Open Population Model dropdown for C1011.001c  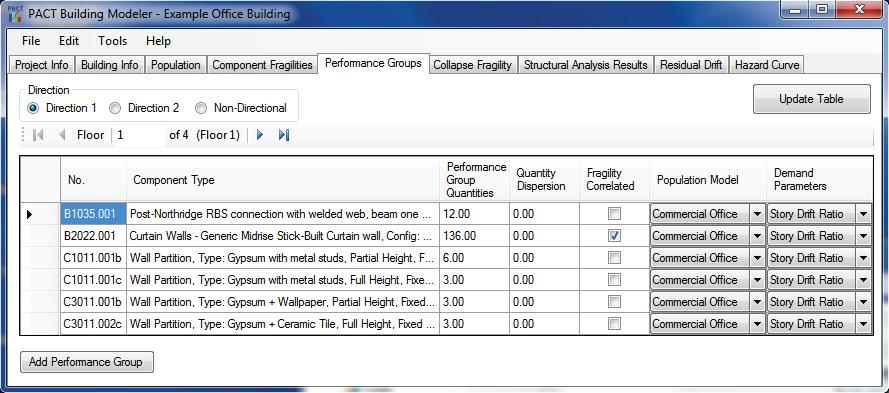click(757, 280)
